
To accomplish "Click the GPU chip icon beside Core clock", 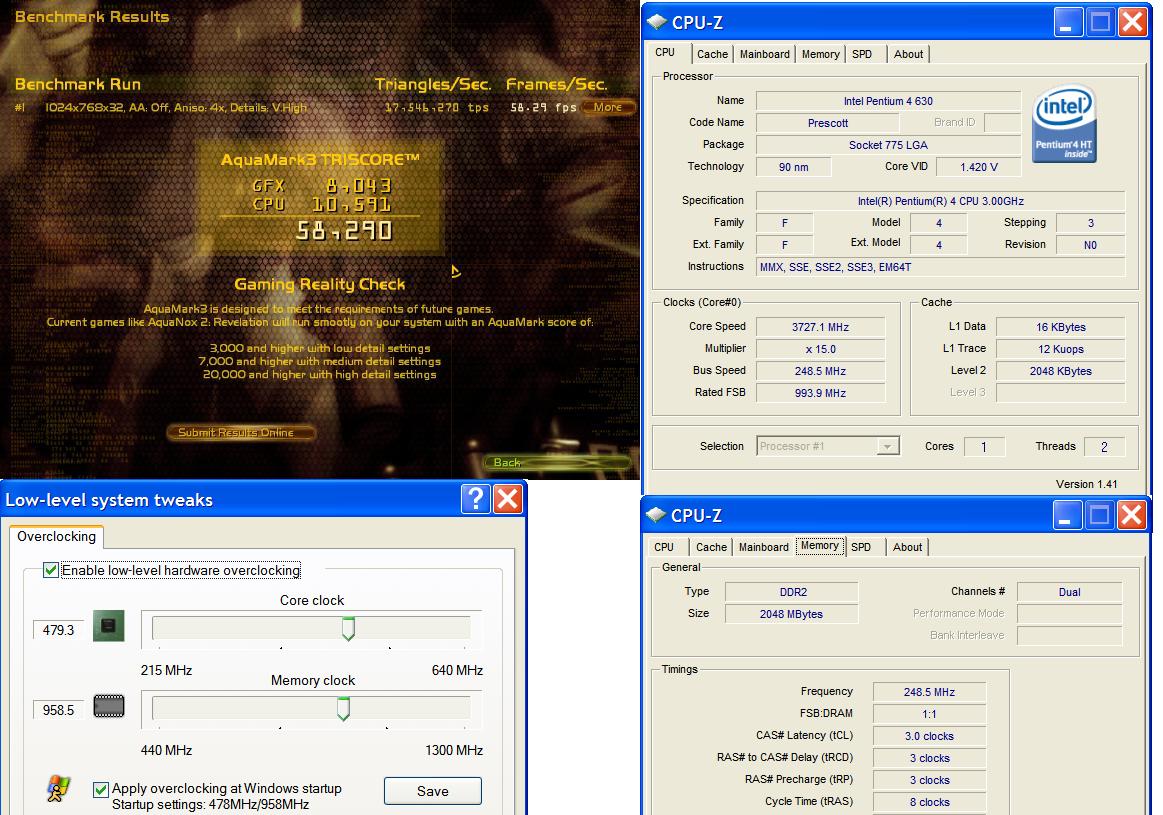I will [x=108, y=626].
